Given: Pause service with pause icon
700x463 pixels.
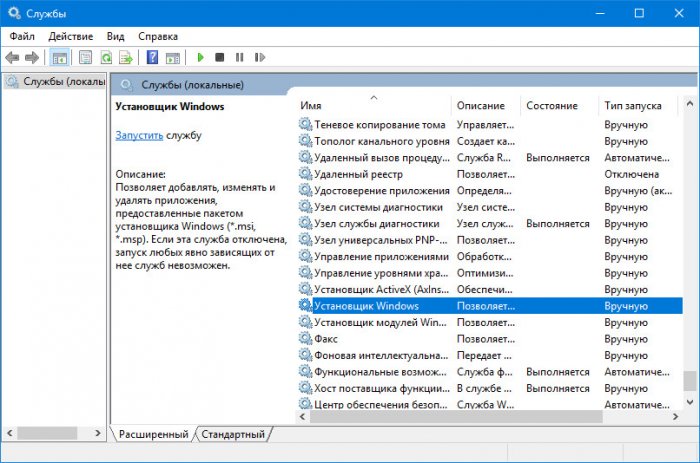Looking at the screenshot, I should point(240,57).
